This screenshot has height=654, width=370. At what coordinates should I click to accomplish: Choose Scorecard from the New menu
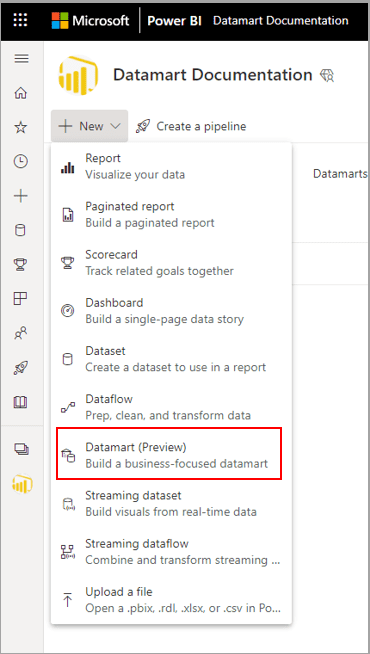coord(171,263)
